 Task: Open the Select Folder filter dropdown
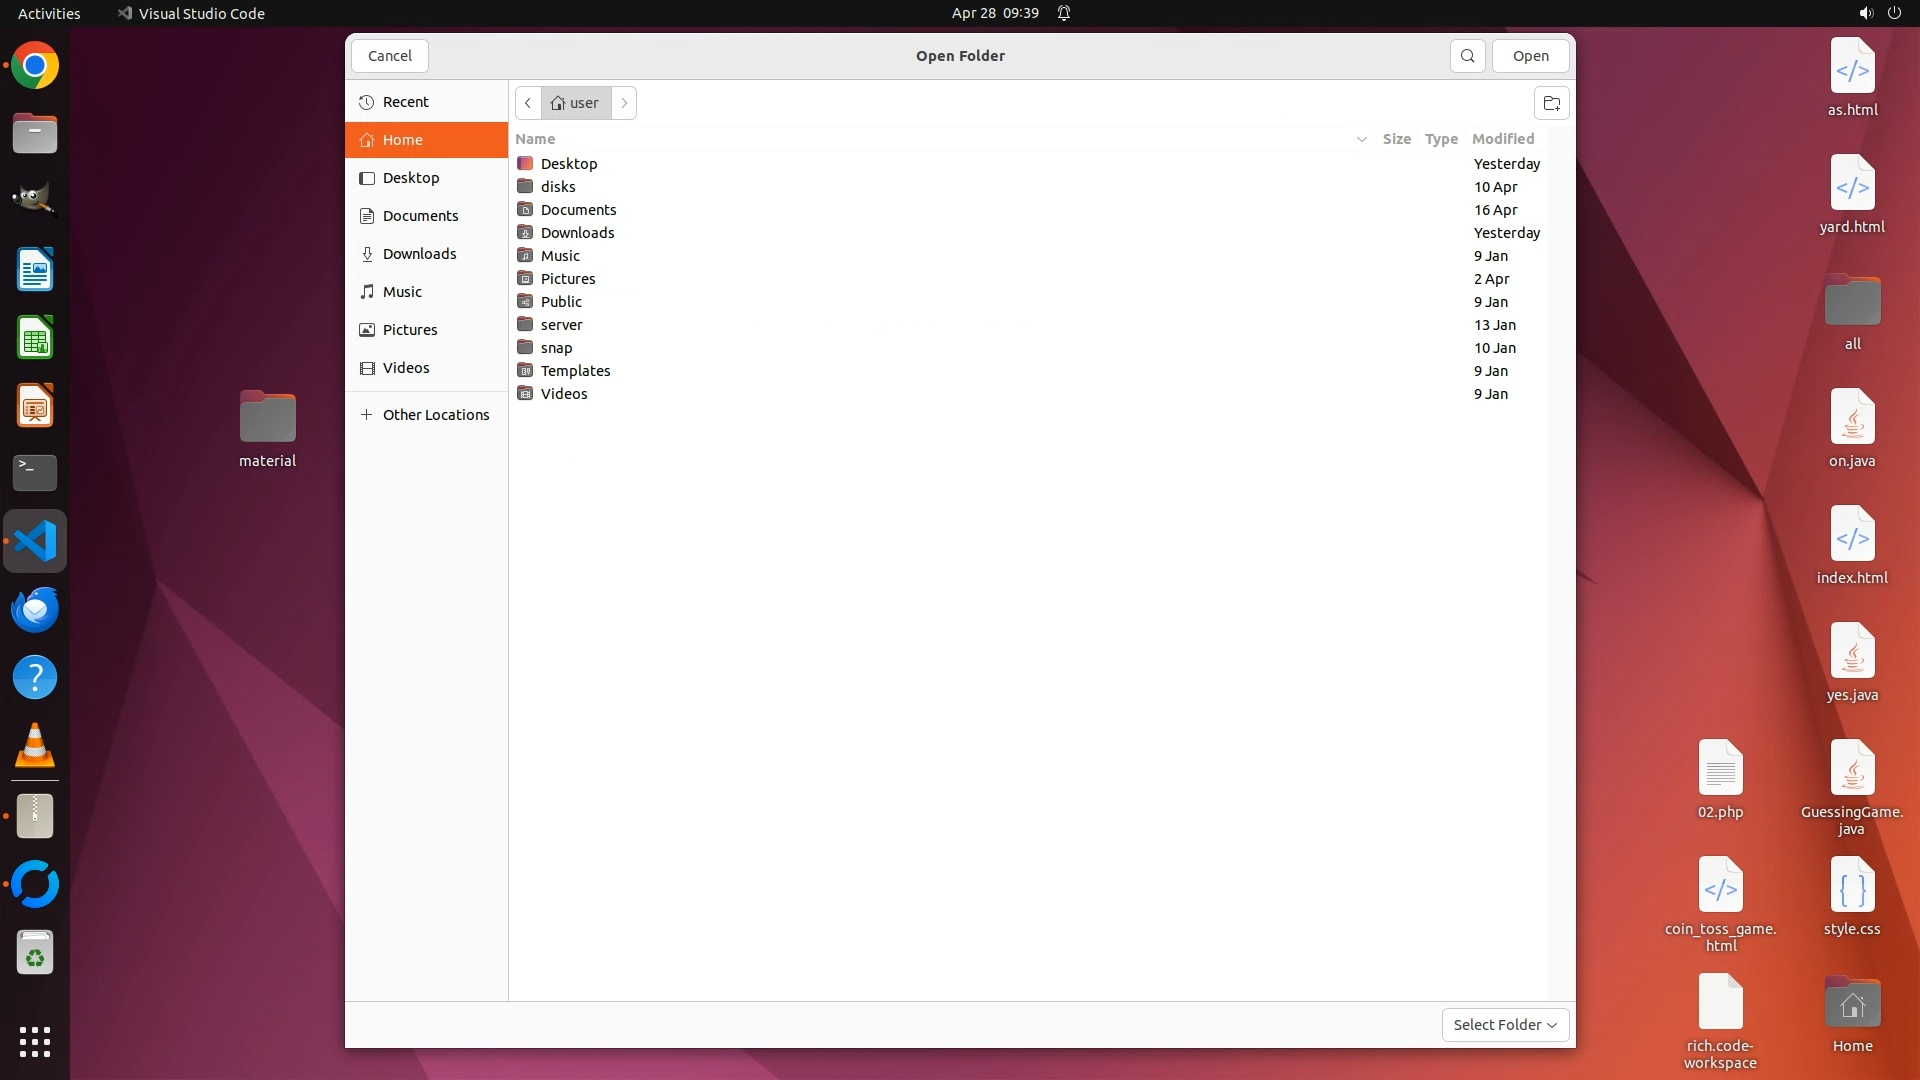[1505, 1025]
